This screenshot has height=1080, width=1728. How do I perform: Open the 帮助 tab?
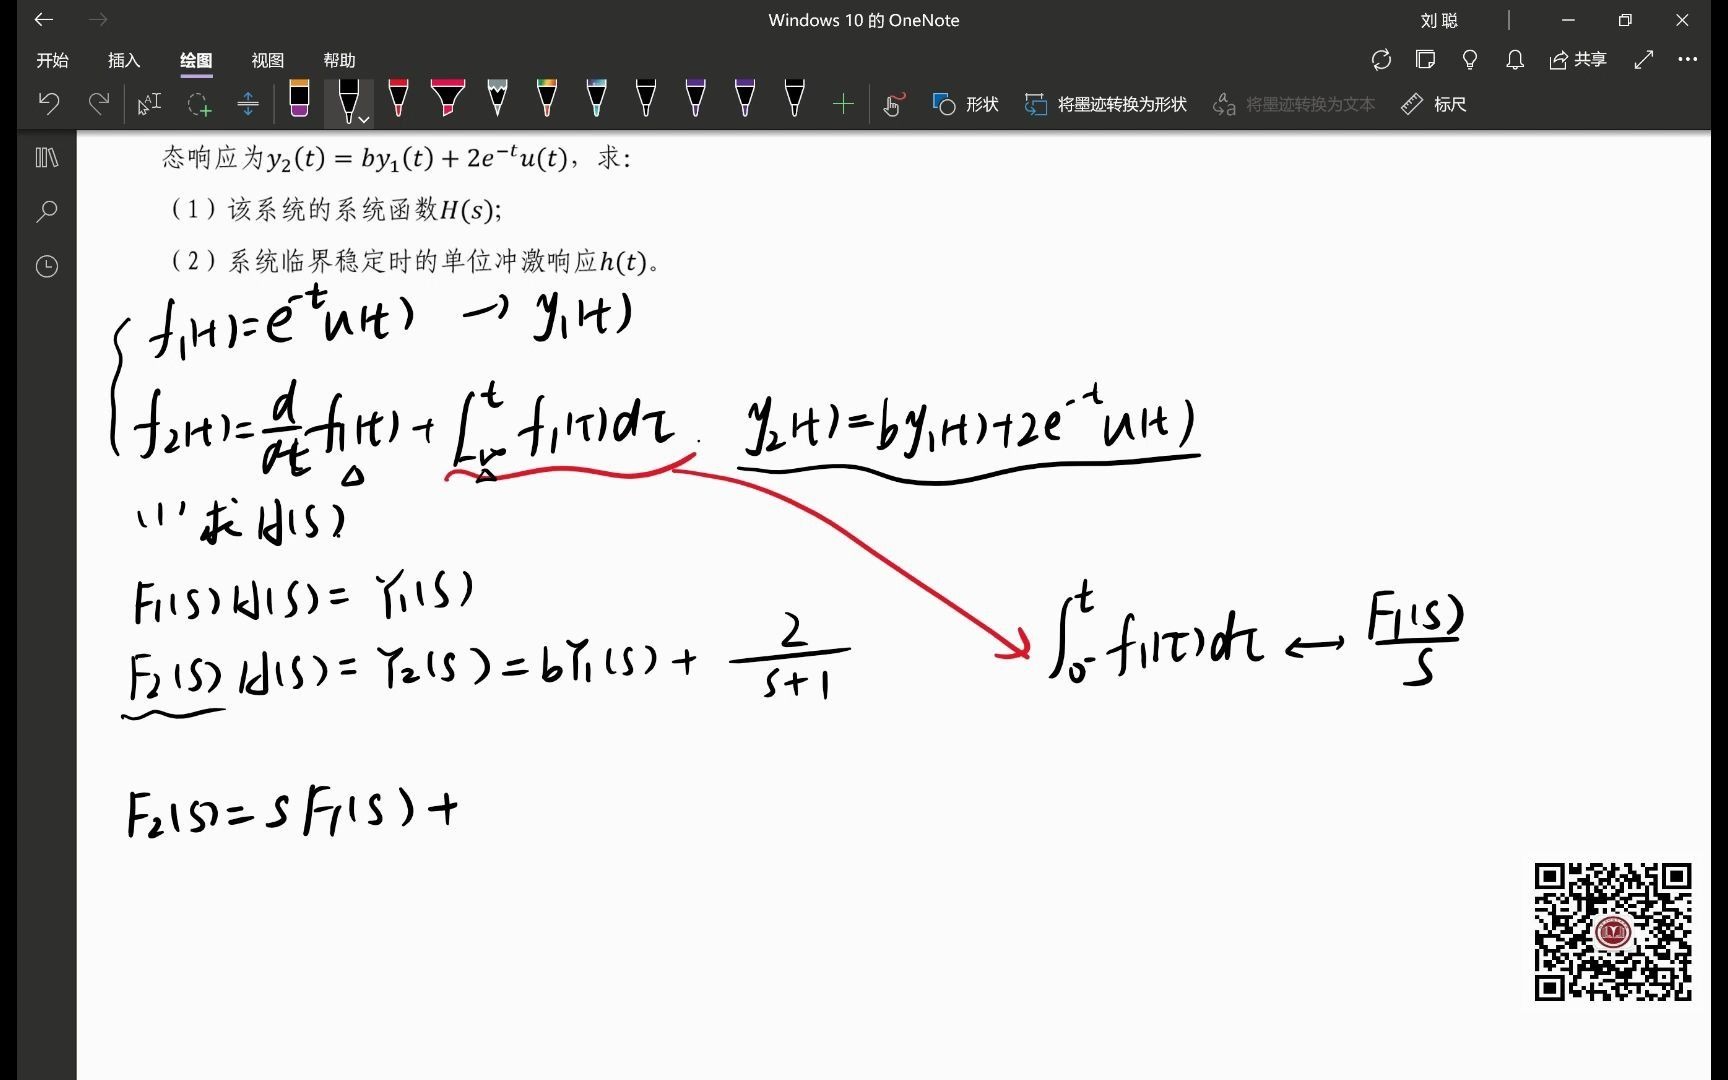pos(339,60)
